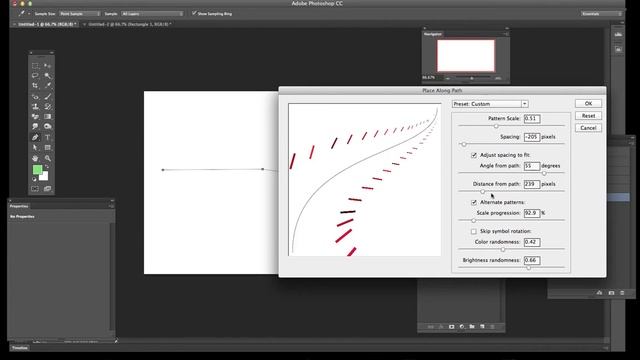
Task: Select the Brush tool
Action: click(x=47, y=96)
